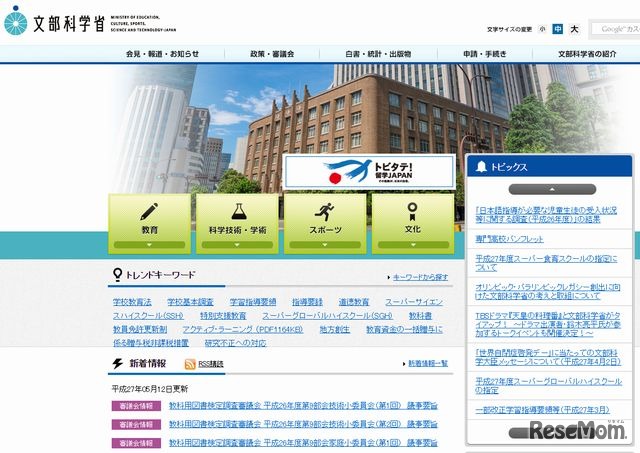
Task: Set font size to medium (中)
Action: (x=558, y=29)
